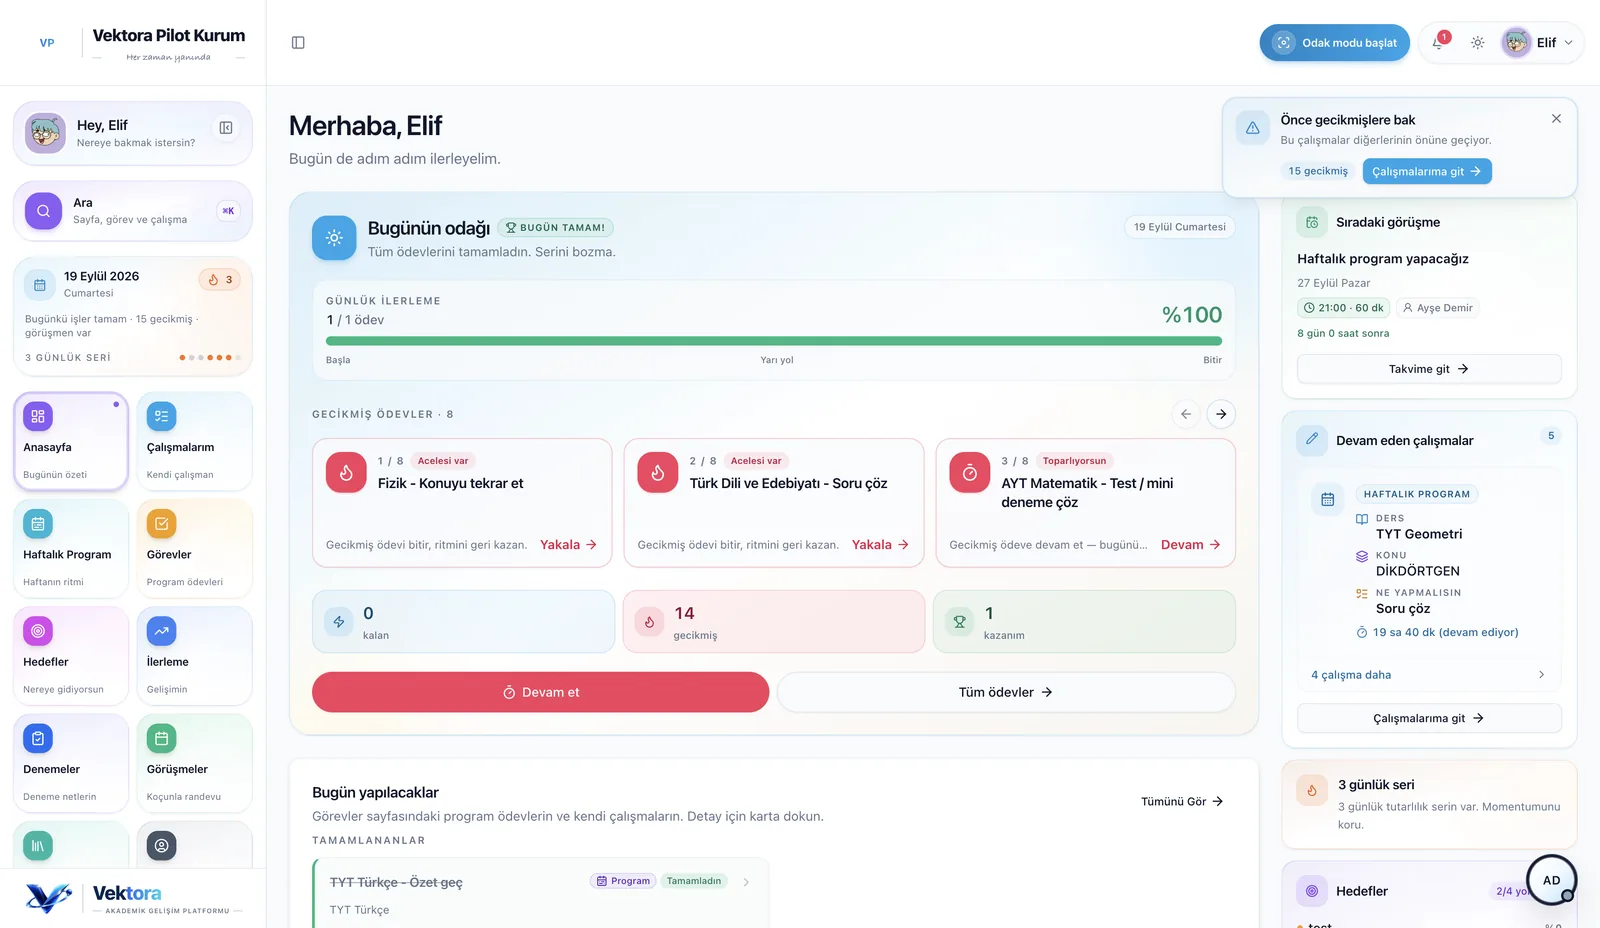Open the Ara search box
The image size is (1600, 928).
(x=133, y=211)
